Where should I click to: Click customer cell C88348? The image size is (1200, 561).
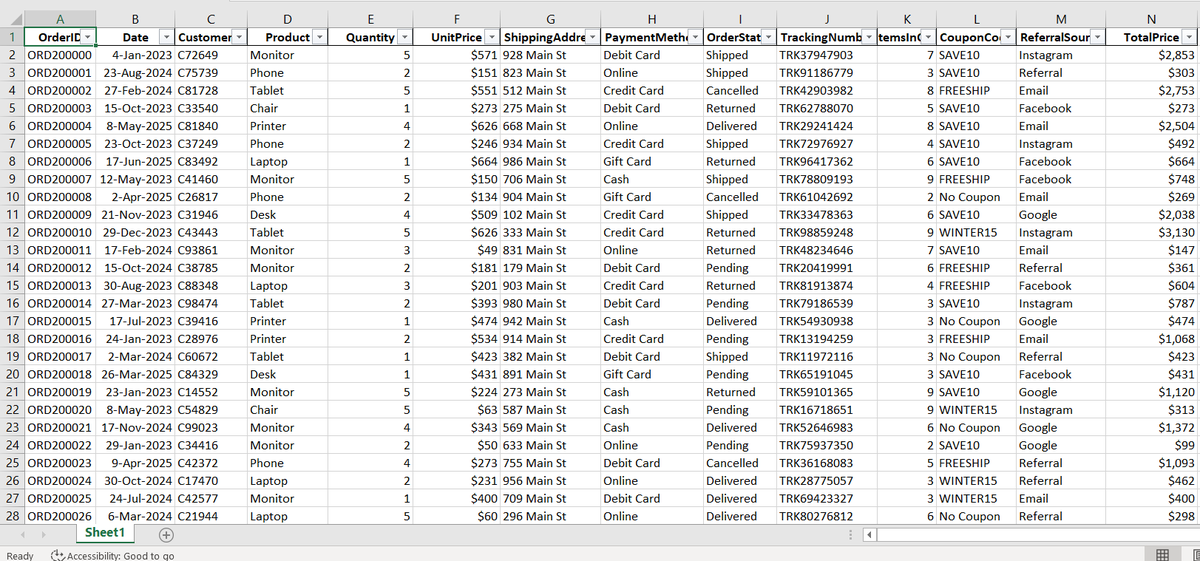[212, 286]
